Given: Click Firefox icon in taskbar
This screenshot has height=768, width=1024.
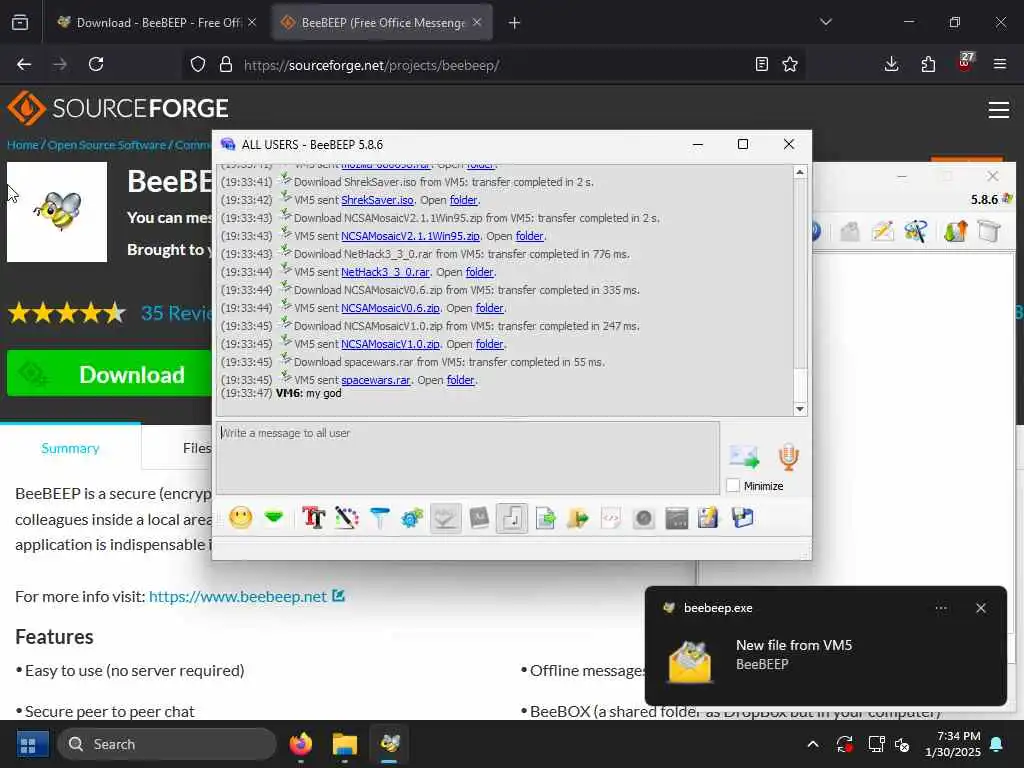Looking at the screenshot, I should pyautogui.click(x=301, y=744).
